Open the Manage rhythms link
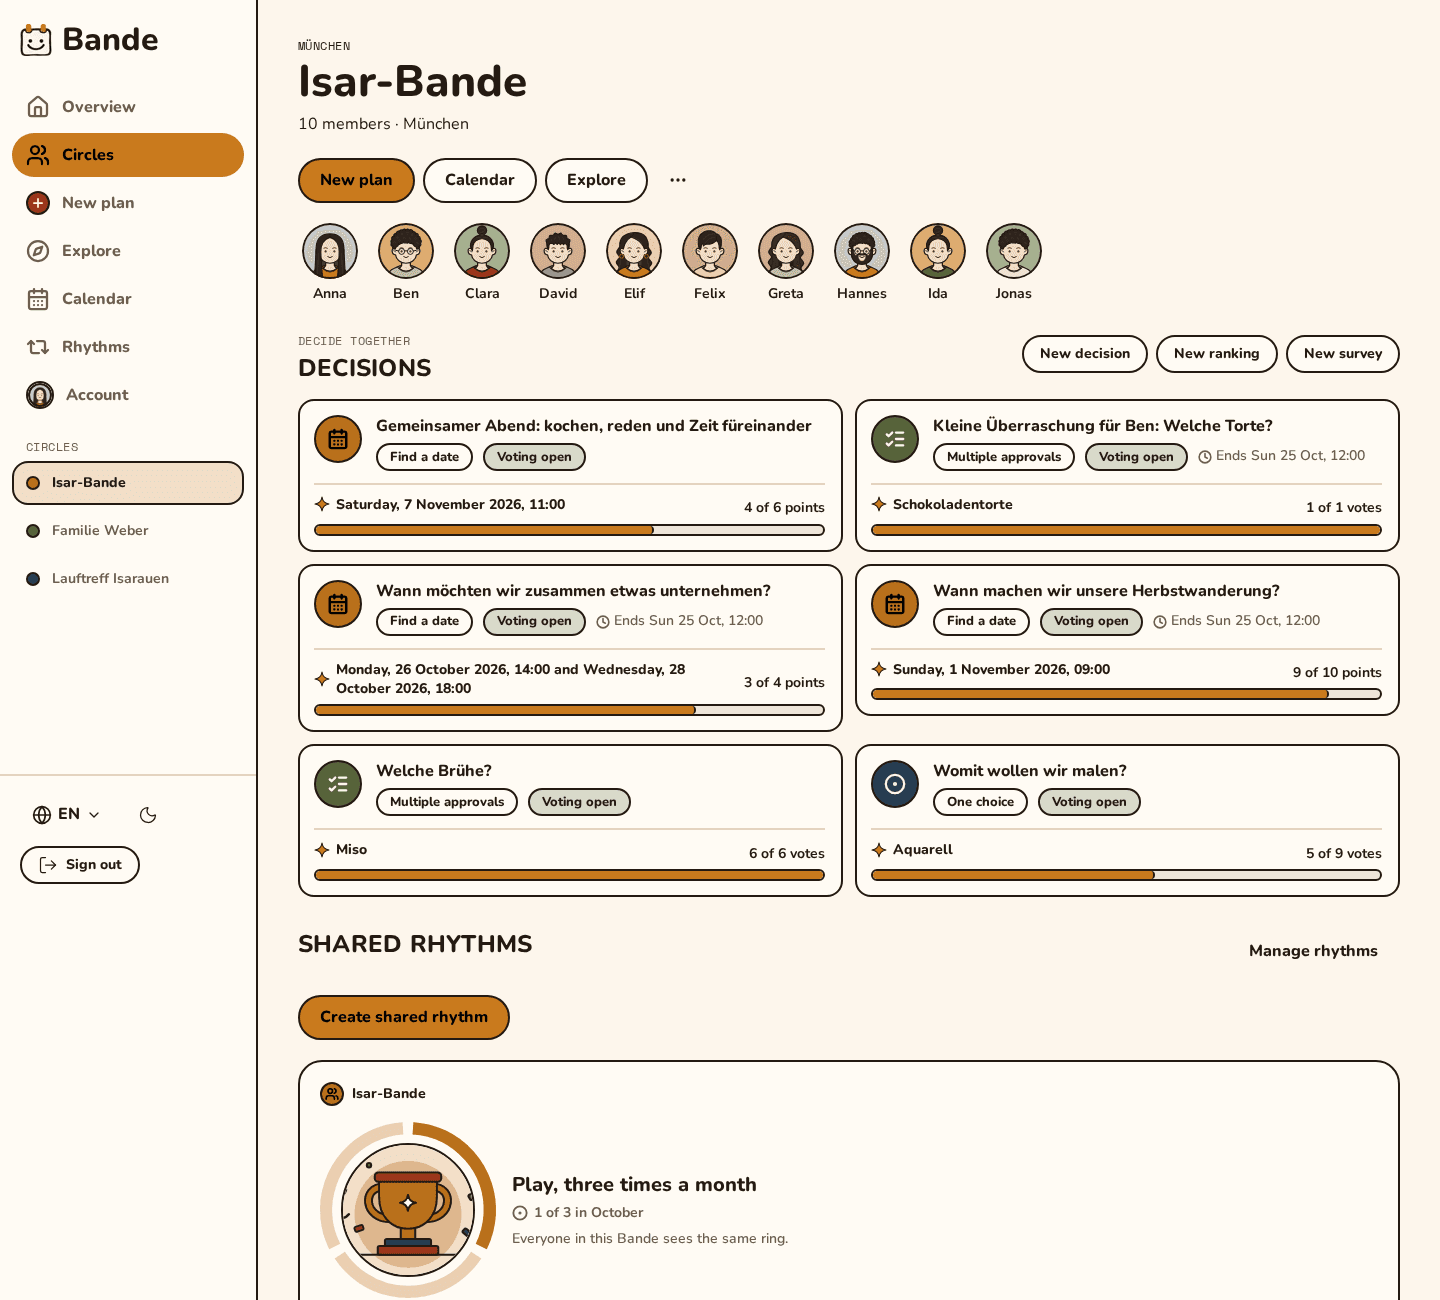The width and height of the screenshot is (1440, 1300). (1313, 951)
